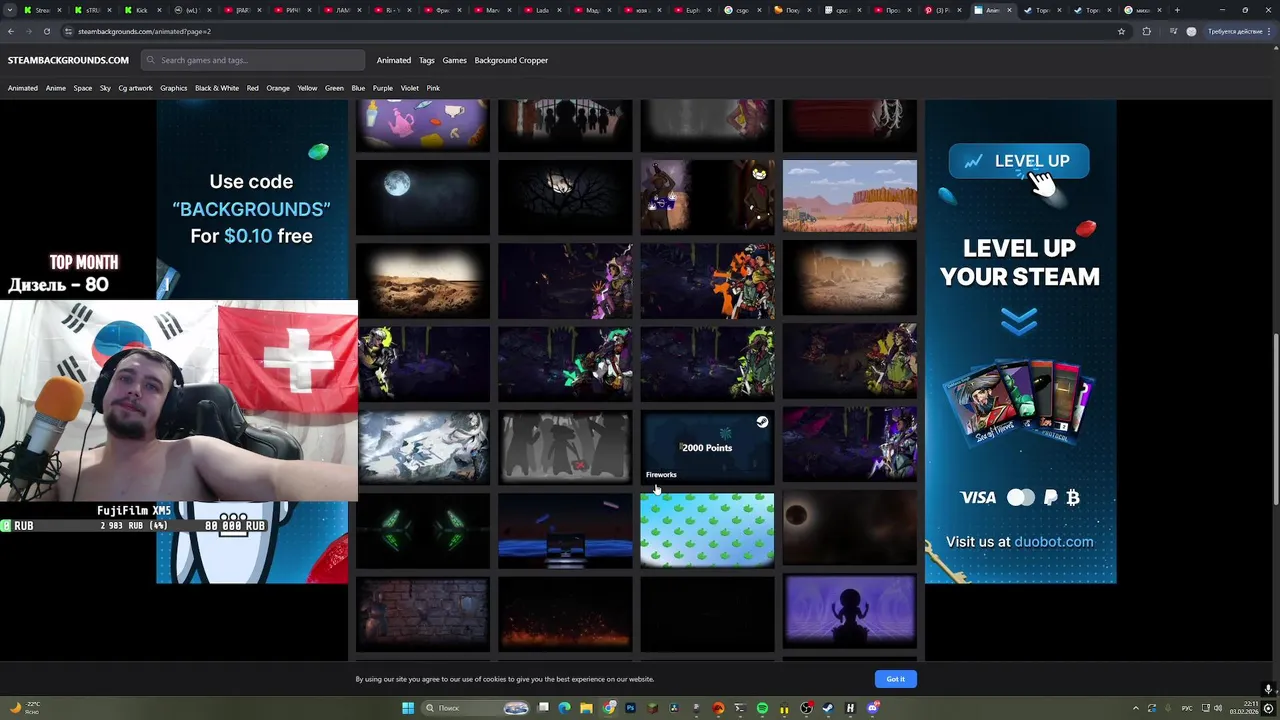Bookmark this page with the star icon
This screenshot has height=720, width=1280.
(x=1121, y=31)
